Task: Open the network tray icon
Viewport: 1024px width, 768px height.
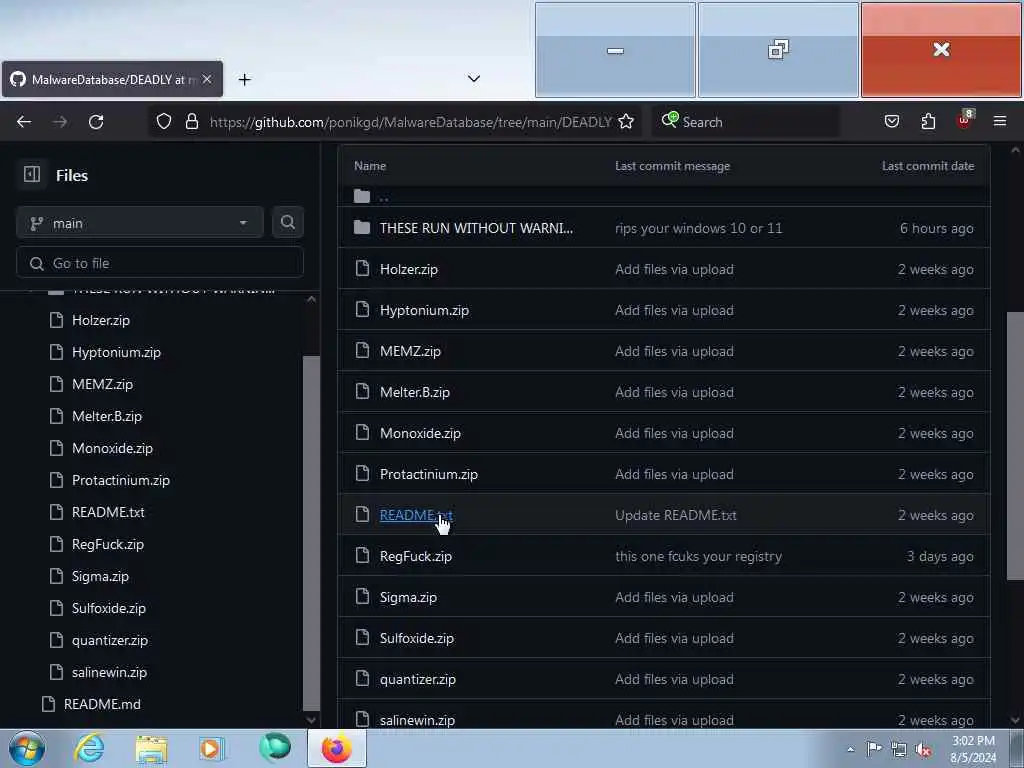Action: pos(899,749)
